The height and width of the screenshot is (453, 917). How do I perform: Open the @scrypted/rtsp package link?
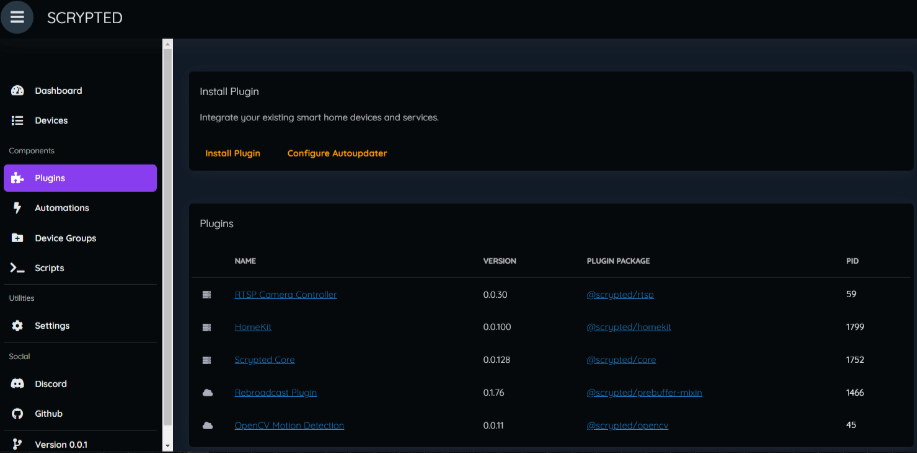coord(620,295)
